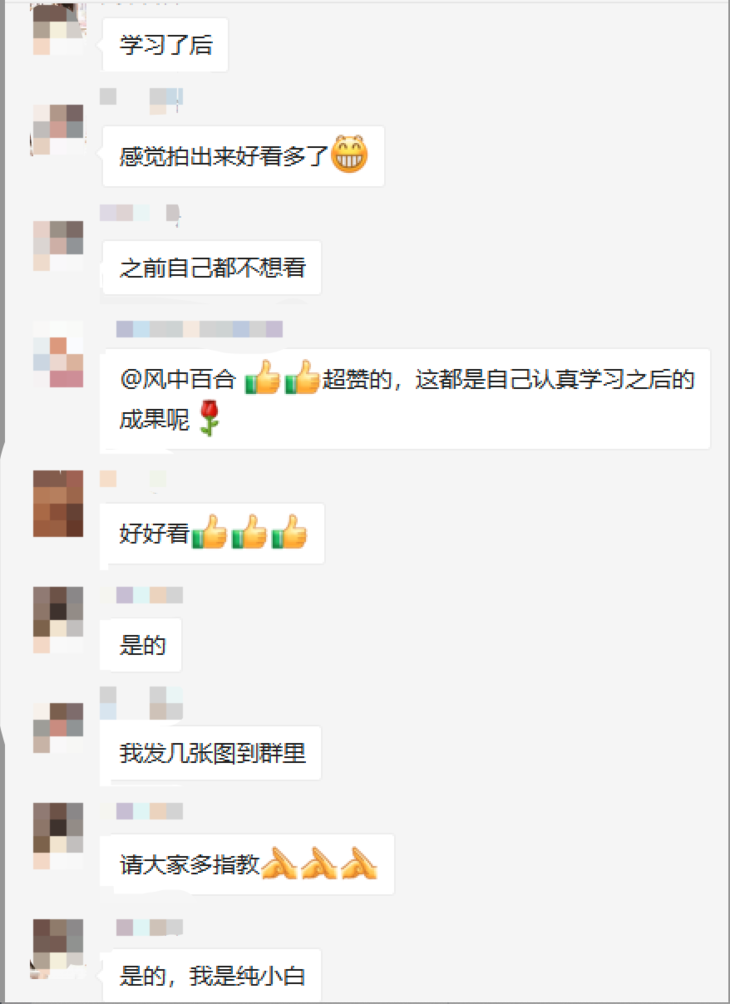Click the grinning face emoji in message
730x1004 pixels.
[x=349, y=154]
